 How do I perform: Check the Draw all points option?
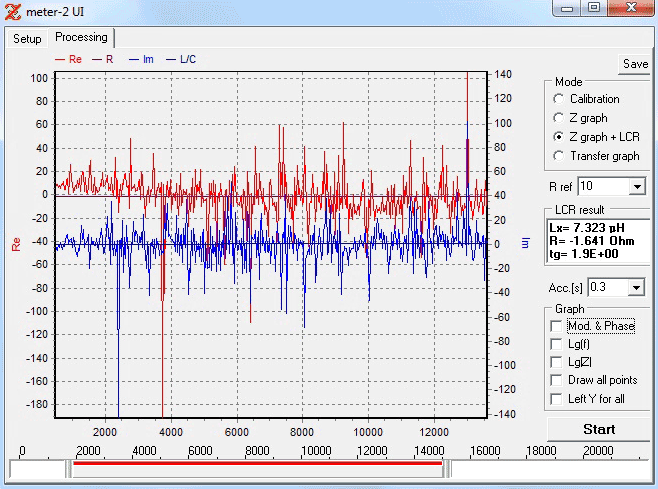(x=557, y=380)
